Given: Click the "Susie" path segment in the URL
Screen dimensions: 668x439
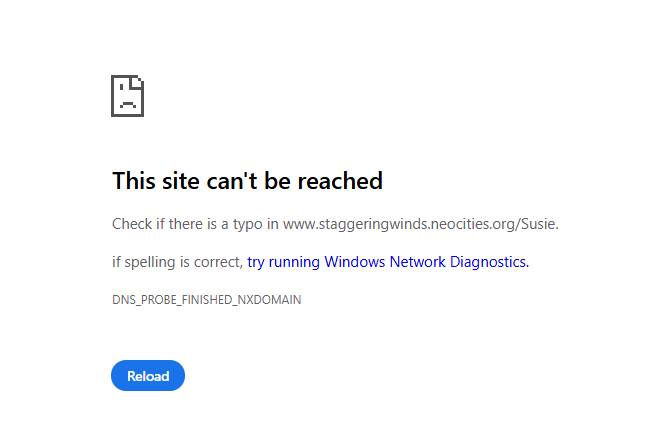Looking at the screenshot, I should pos(538,224).
